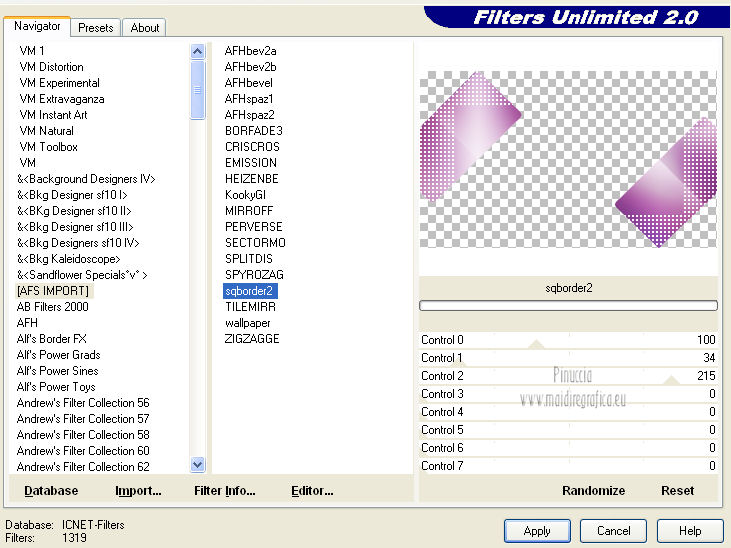Select &<Sandflower Specials*v*> category
The height and width of the screenshot is (548, 731).
(x=82, y=275)
